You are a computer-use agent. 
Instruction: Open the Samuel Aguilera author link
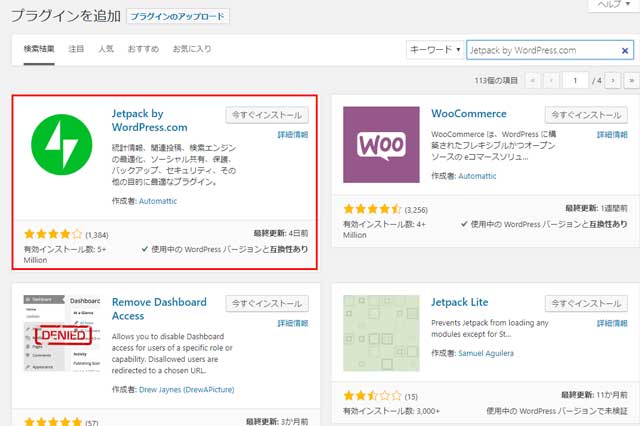point(486,353)
